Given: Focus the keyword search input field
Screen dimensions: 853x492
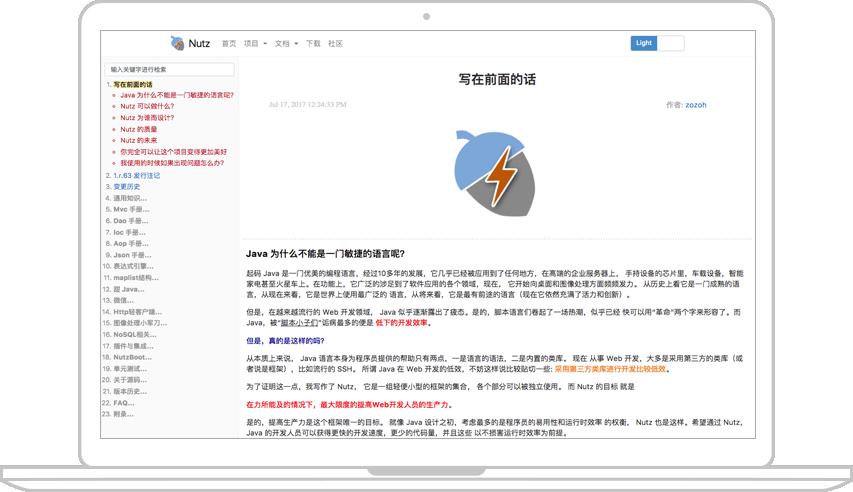Looking at the screenshot, I should click(x=169, y=69).
